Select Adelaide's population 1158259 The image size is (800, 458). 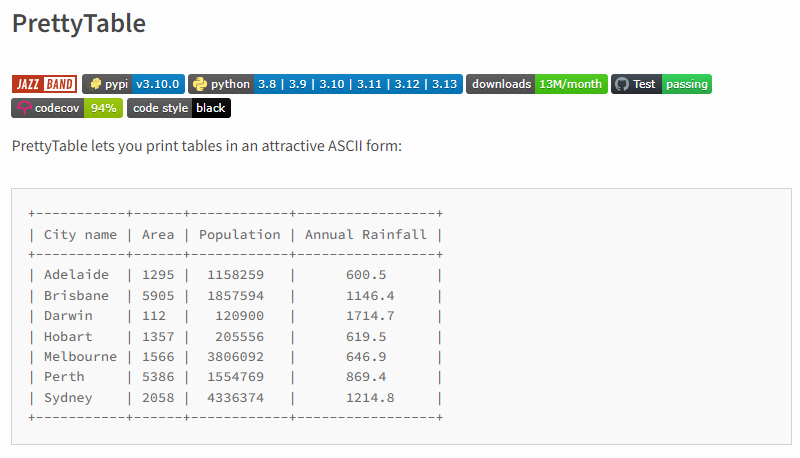(x=235, y=275)
